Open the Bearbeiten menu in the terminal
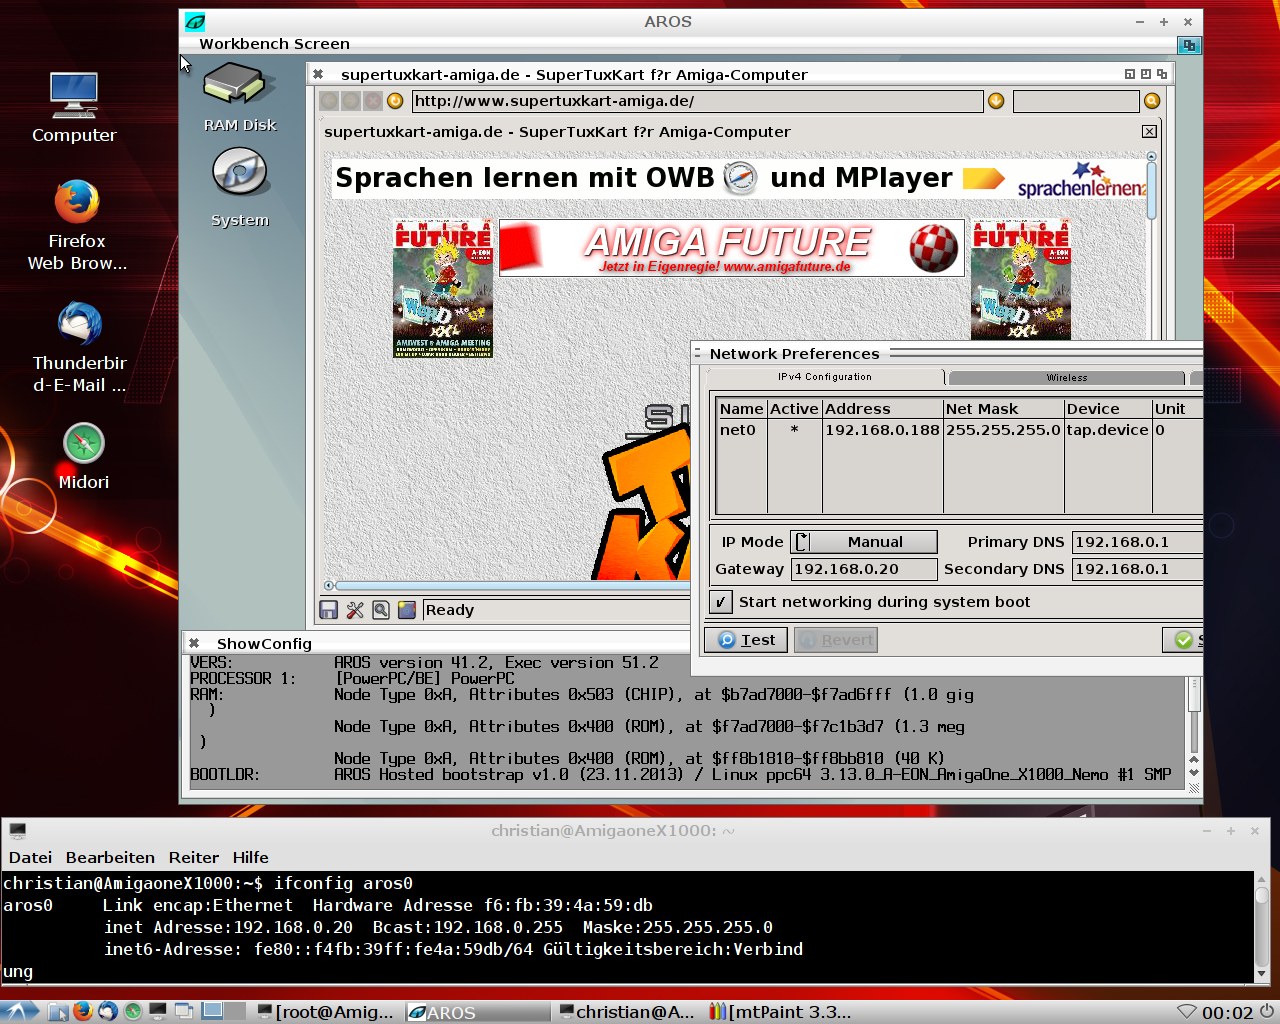 tap(110, 858)
